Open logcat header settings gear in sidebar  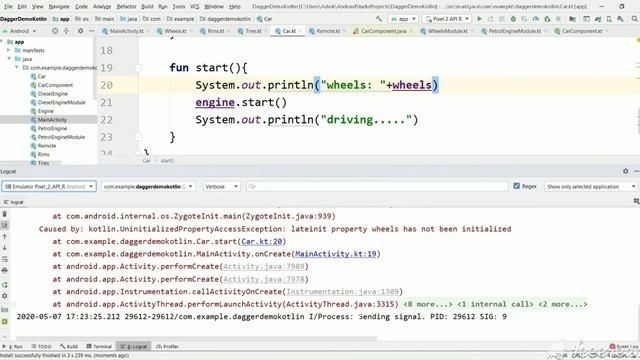click(x=4, y=296)
